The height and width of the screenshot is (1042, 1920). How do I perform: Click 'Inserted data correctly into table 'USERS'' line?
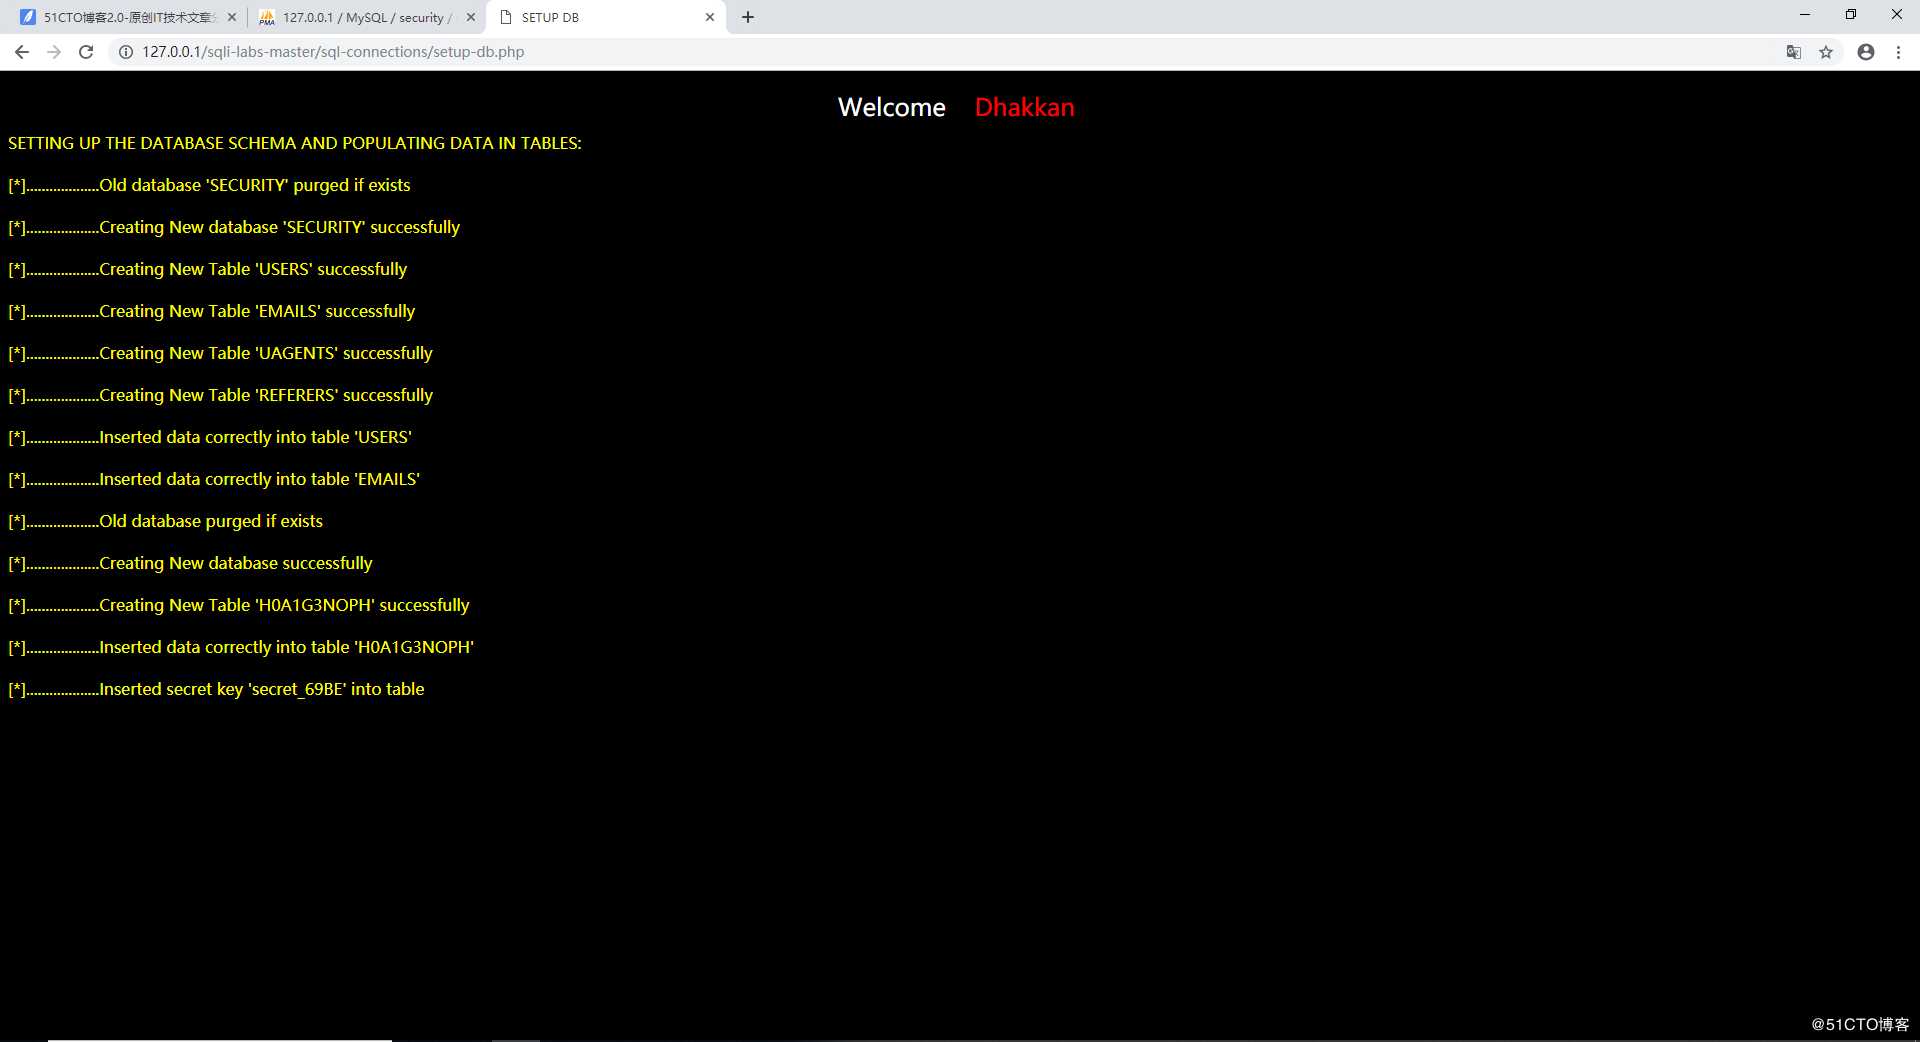[x=210, y=437]
